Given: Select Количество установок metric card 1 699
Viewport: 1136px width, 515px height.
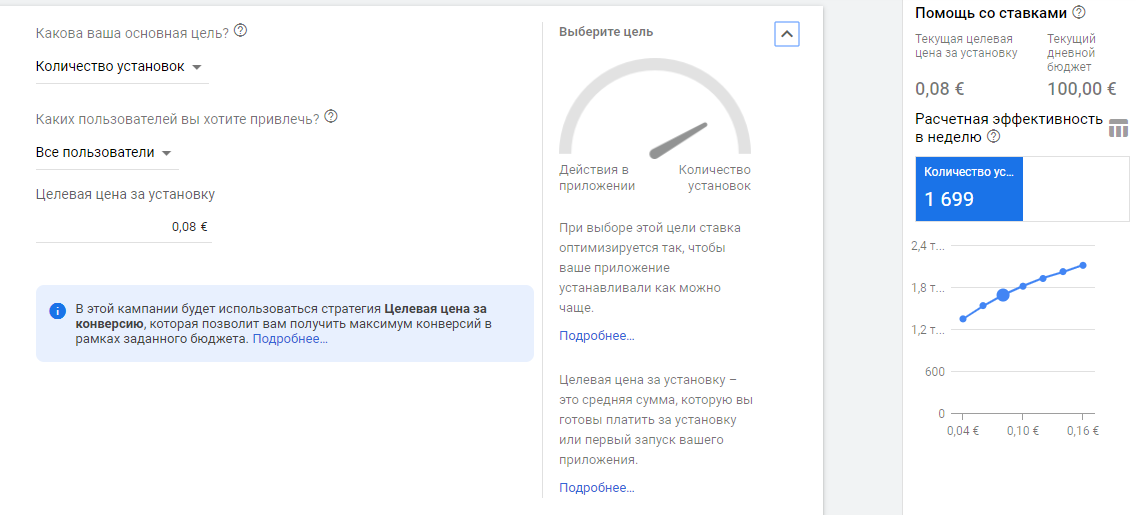Looking at the screenshot, I should (x=969, y=189).
